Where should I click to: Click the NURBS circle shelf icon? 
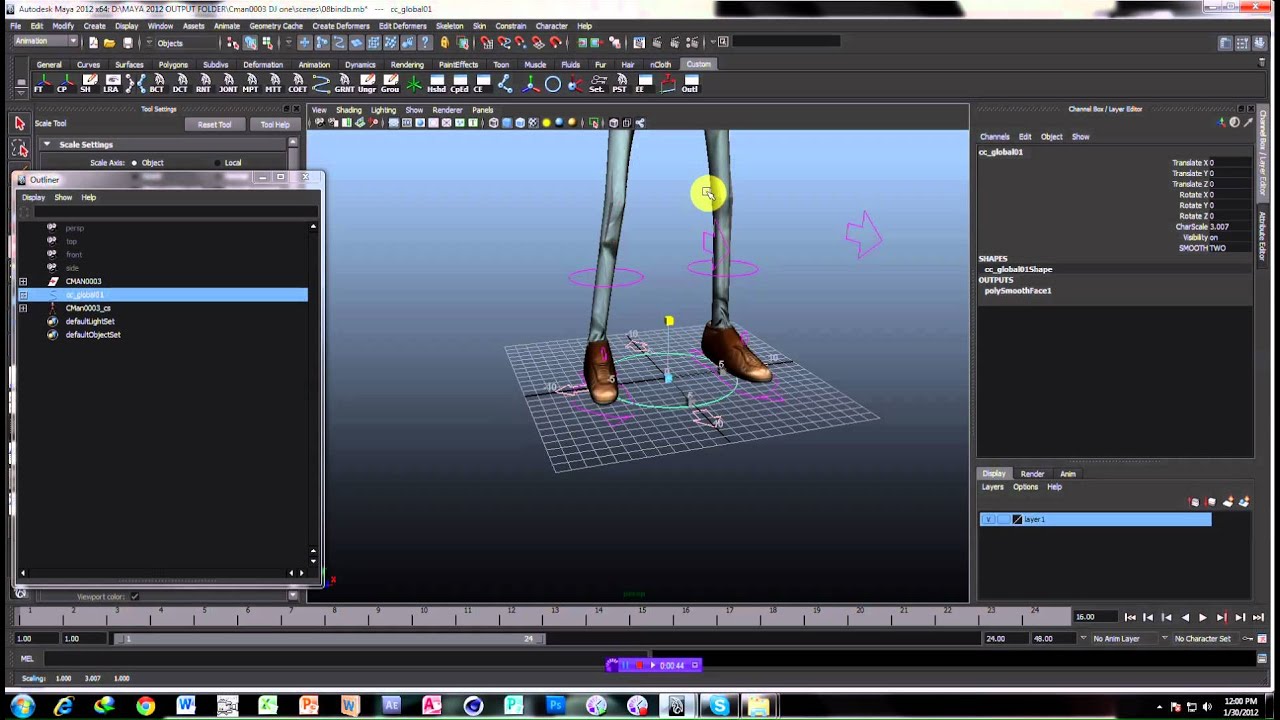click(x=552, y=84)
